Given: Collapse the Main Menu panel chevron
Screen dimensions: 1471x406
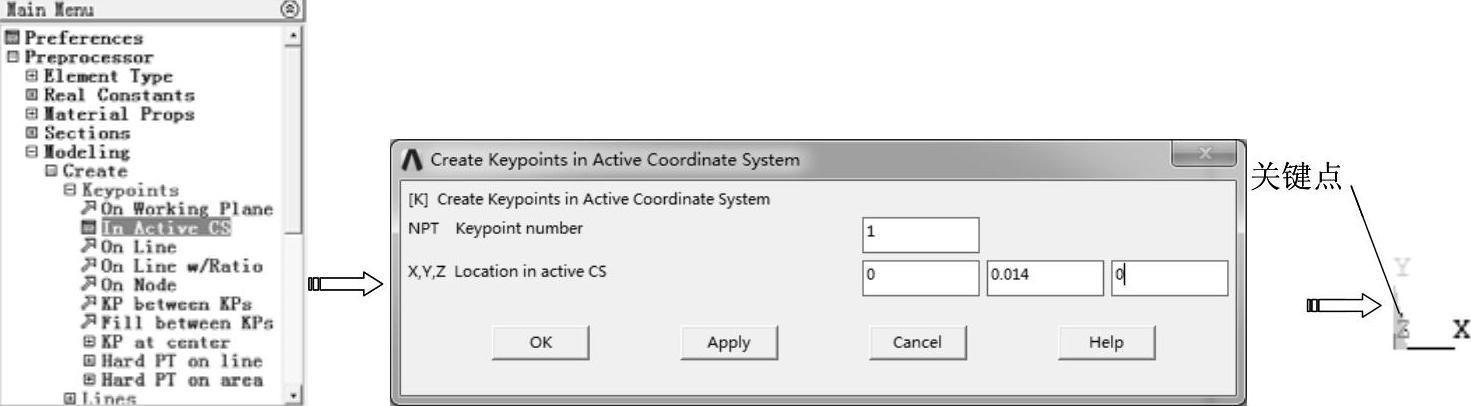Looking at the screenshot, I should point(289,9).
